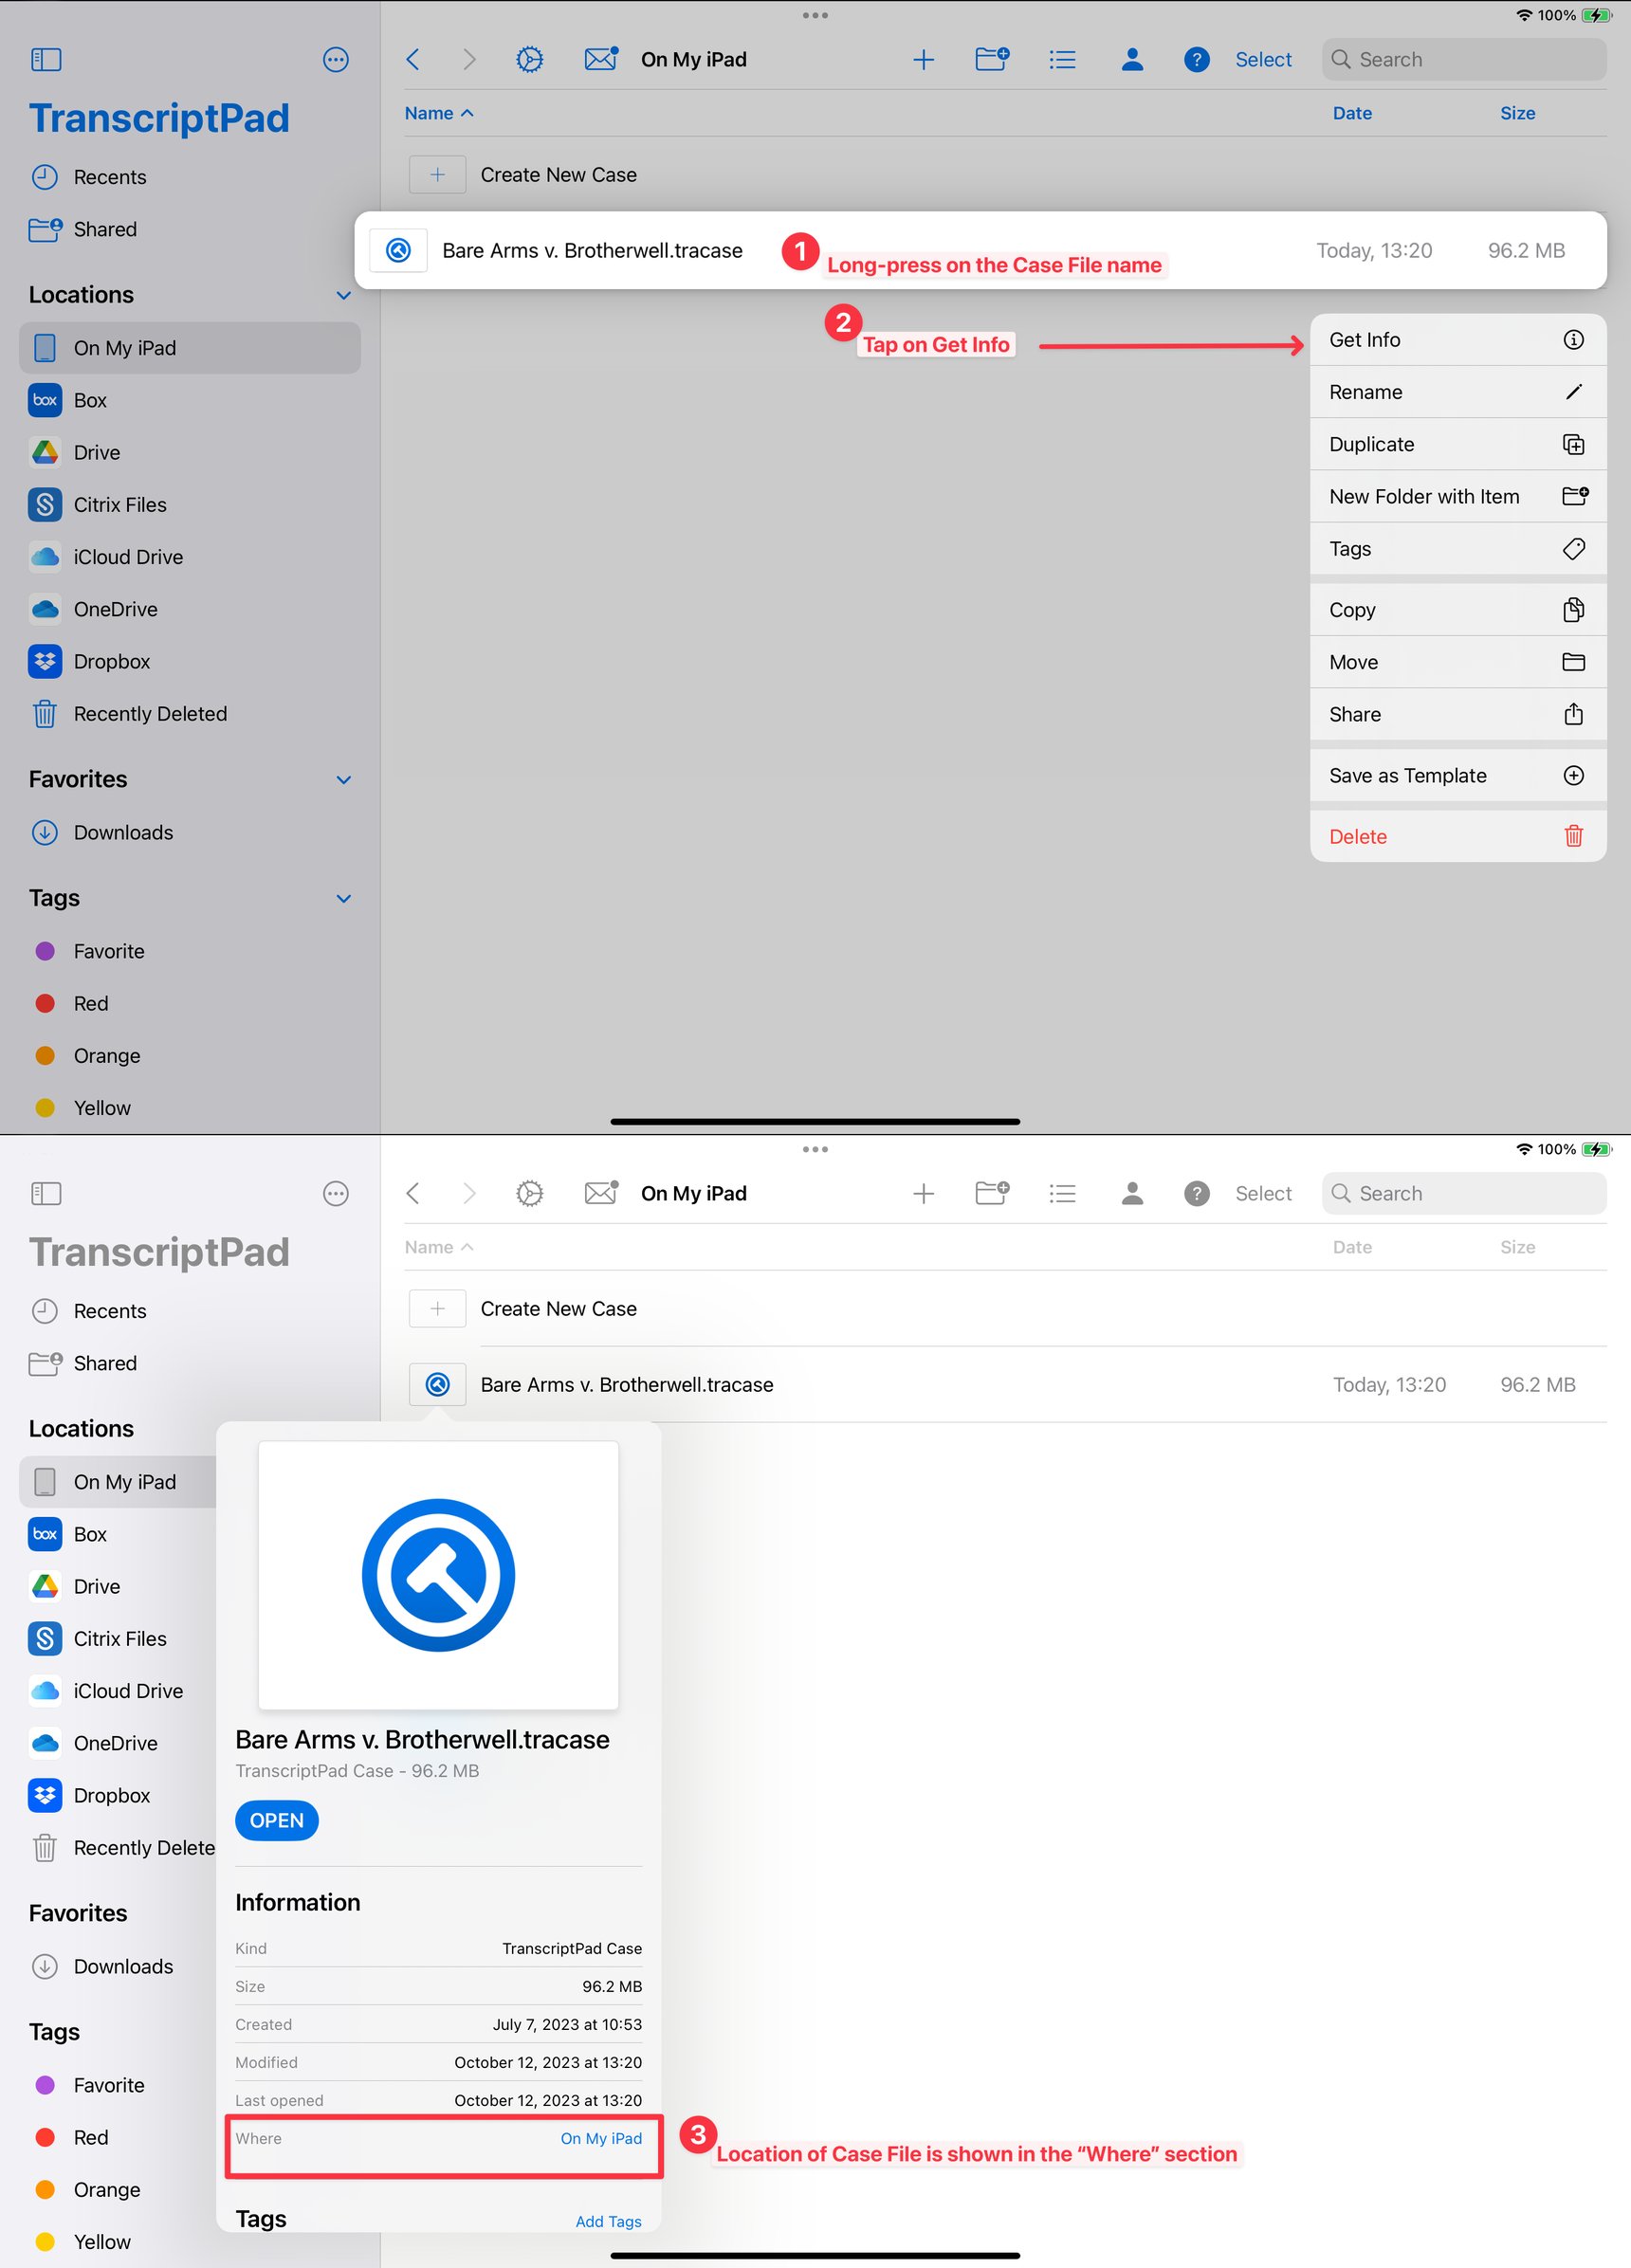
Task: Click the Duplicate icon in the context menu
Action: (1573, 445)
